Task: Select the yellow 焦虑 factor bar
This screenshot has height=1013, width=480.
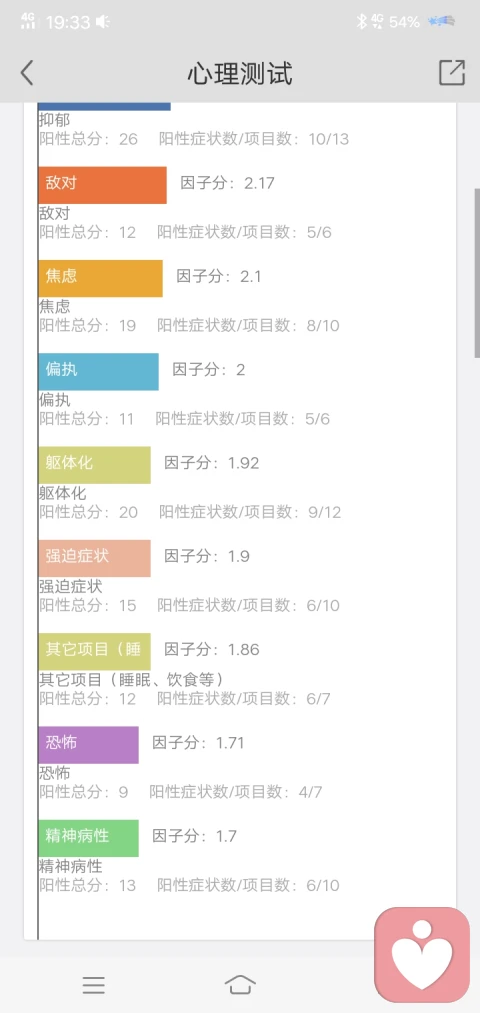Action: pyautogui.click(x=101, y=278)
